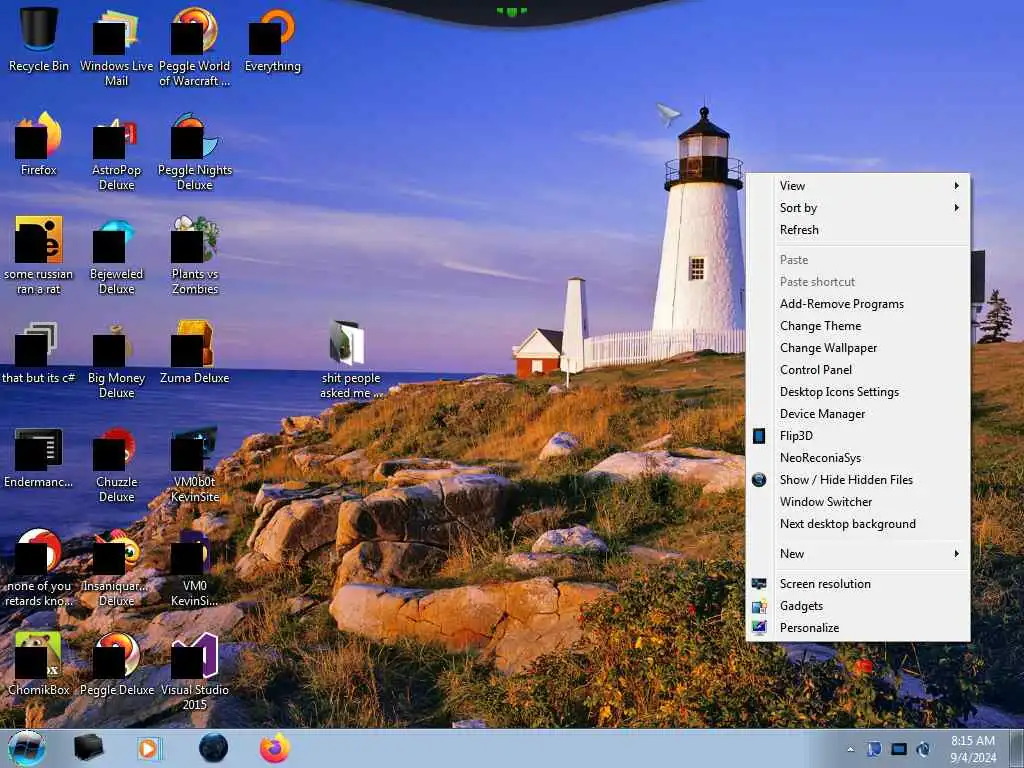
Task: Choose Window Switcher menu entry
Action: (x=858, y=502)
